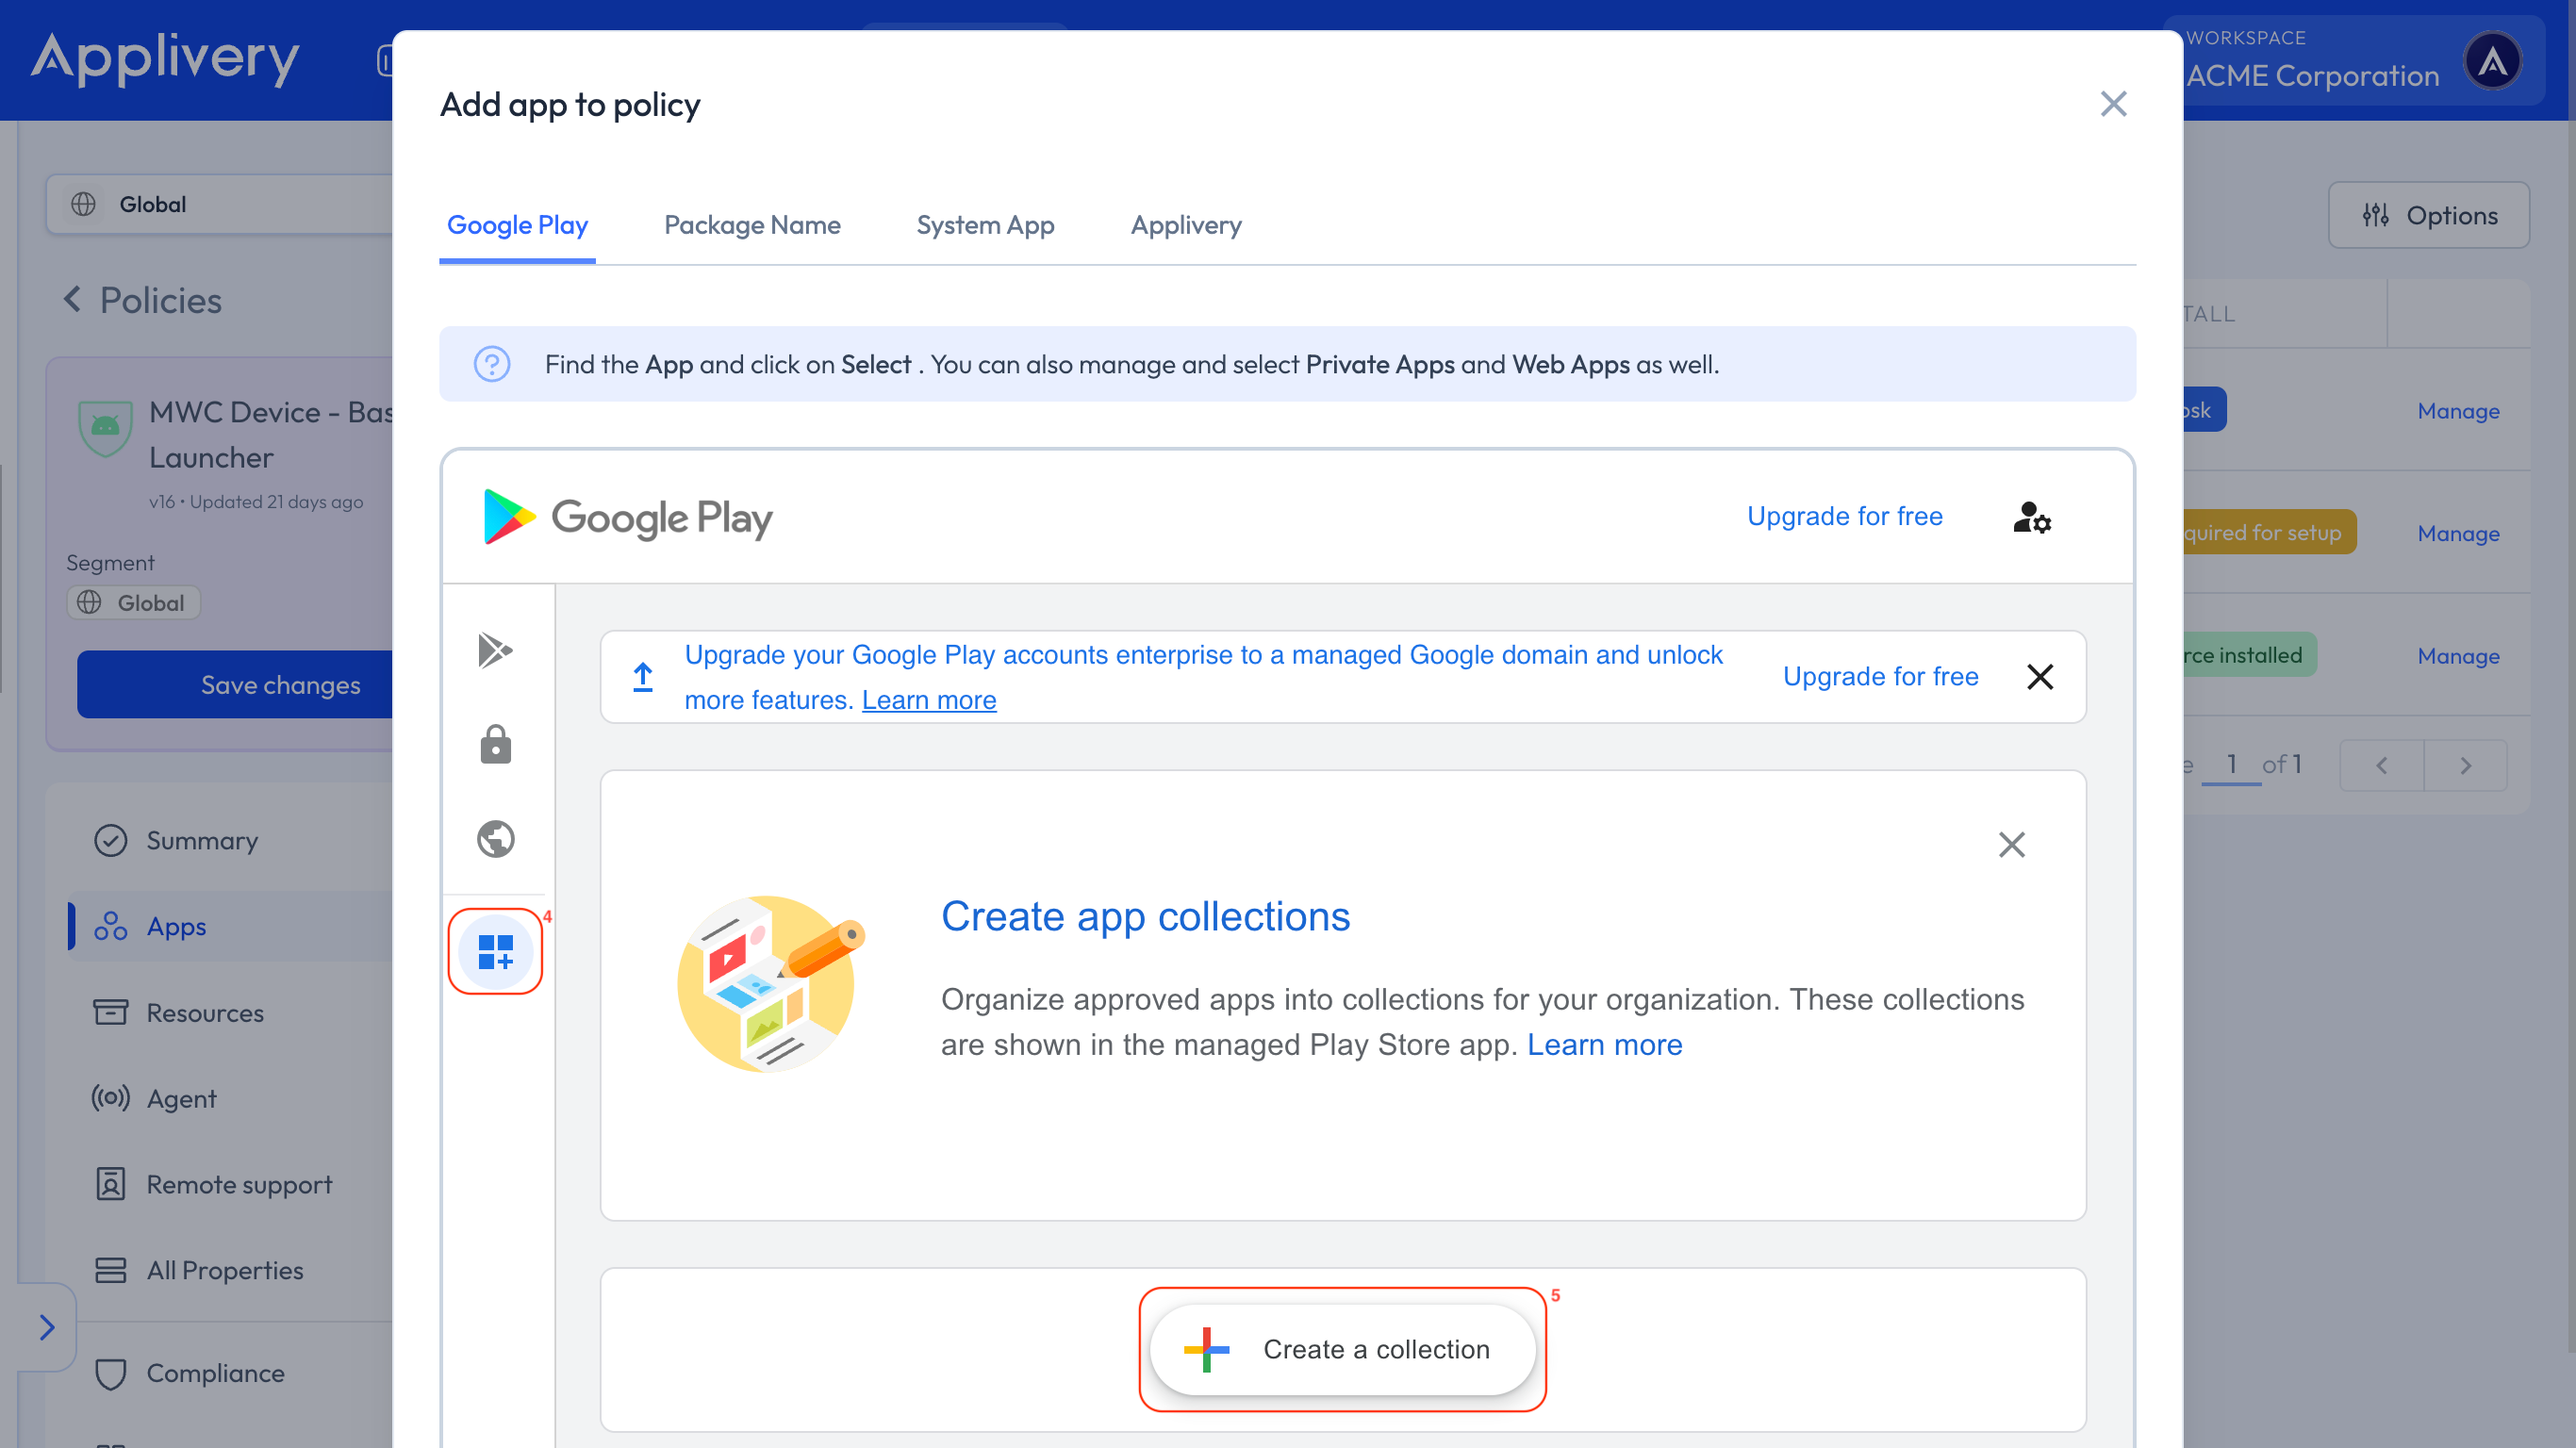2576x1448 pixels.
Task: Switch to the Package Name tab
Action: click(x=752, y=225)
